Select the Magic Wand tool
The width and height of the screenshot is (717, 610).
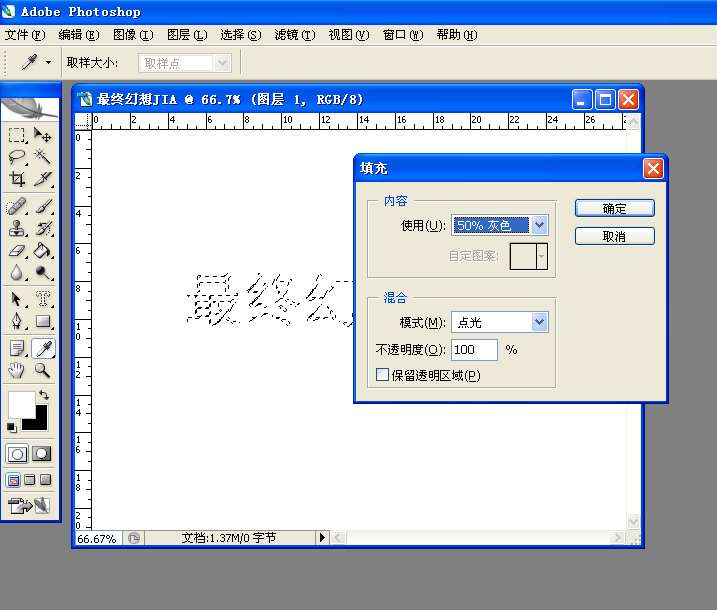[x=43, y=157]
